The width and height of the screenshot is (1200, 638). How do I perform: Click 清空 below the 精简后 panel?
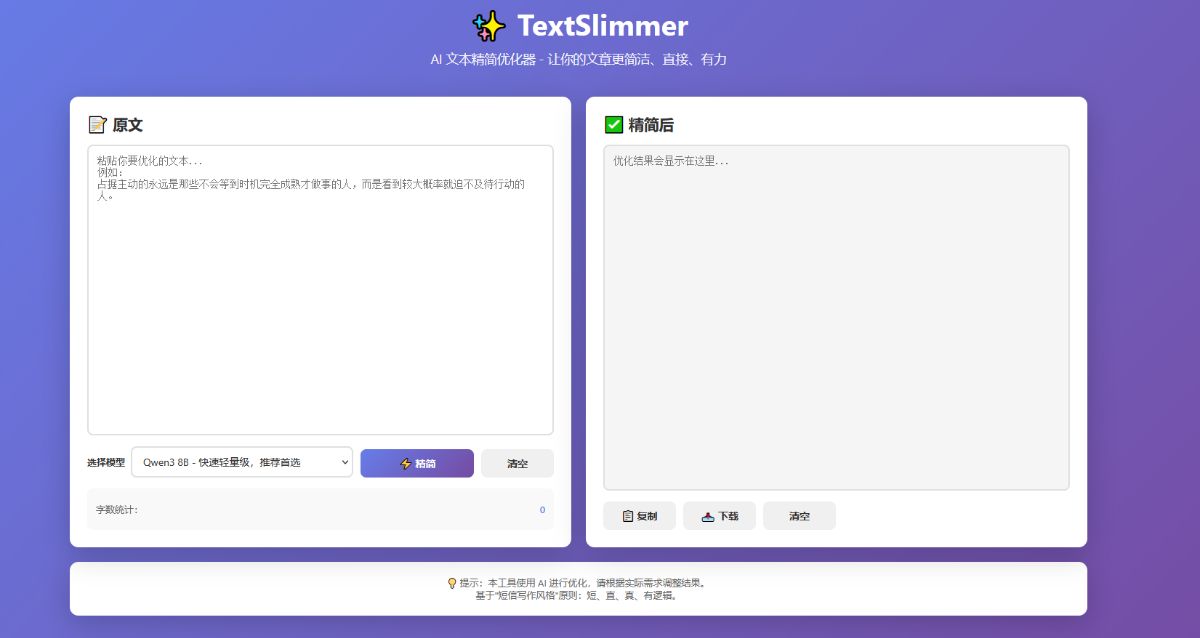pyautogui.click(x=799, y=515)
